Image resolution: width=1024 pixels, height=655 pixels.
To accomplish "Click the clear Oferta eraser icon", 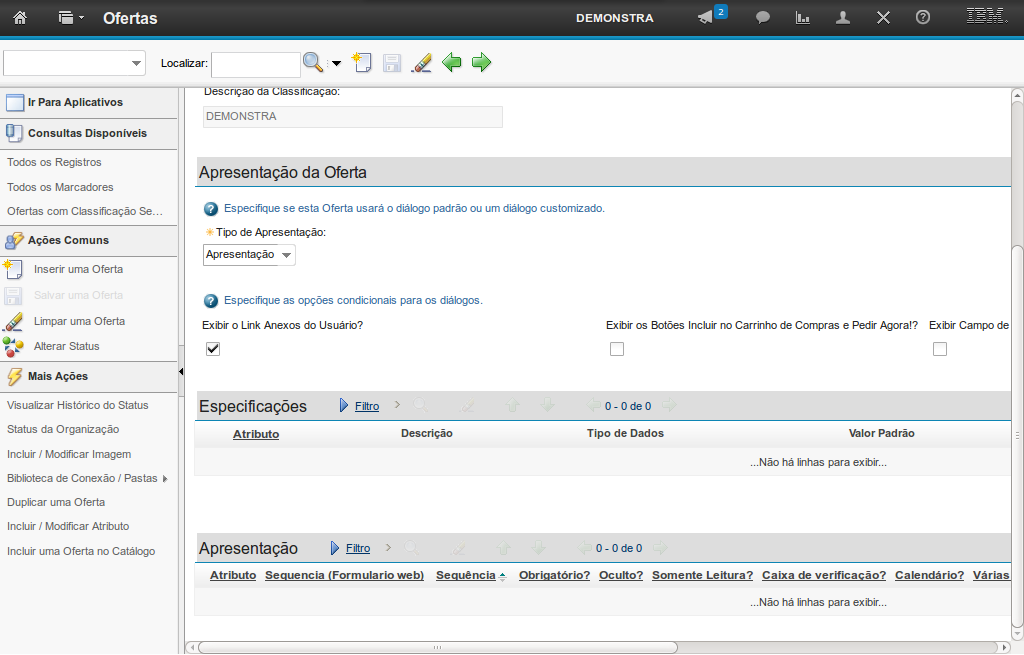I will [422, 63].
